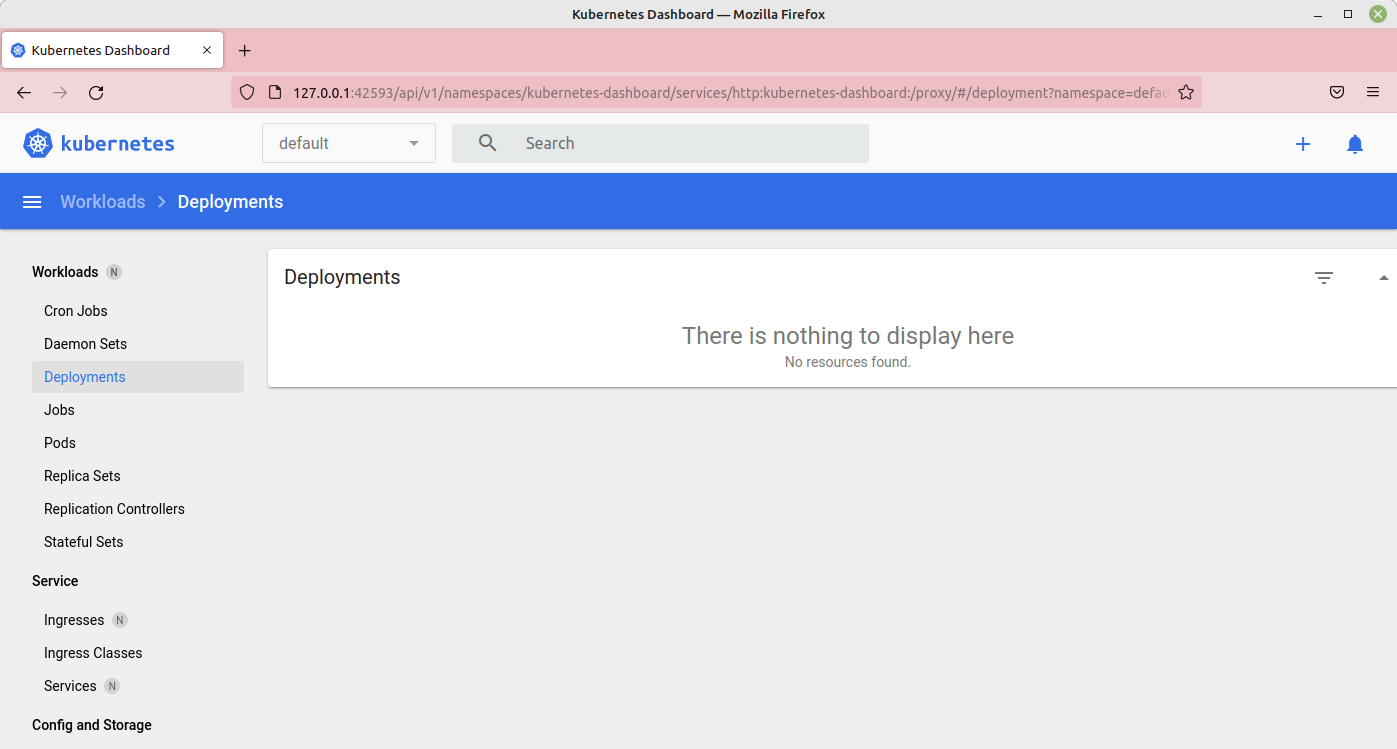Click the plus create resource icon
This screenshot has height=749, width=1397.
pyautogui.click(x=1303, y=144)
